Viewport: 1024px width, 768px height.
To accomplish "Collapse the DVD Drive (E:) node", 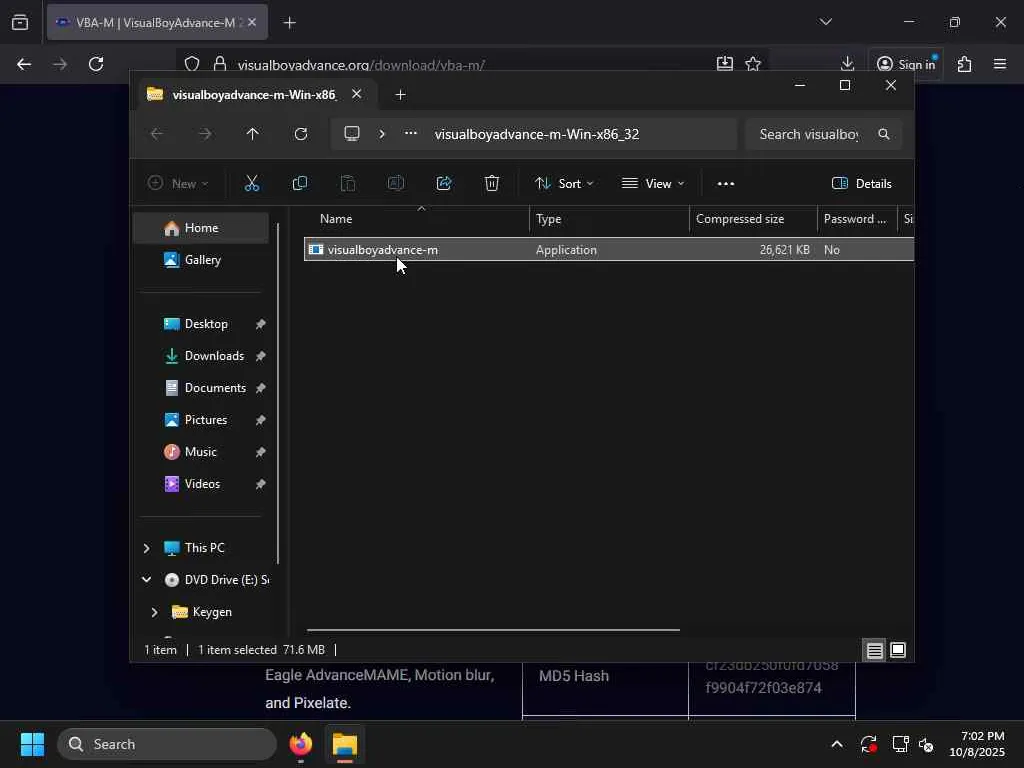I will coord(146,579).
